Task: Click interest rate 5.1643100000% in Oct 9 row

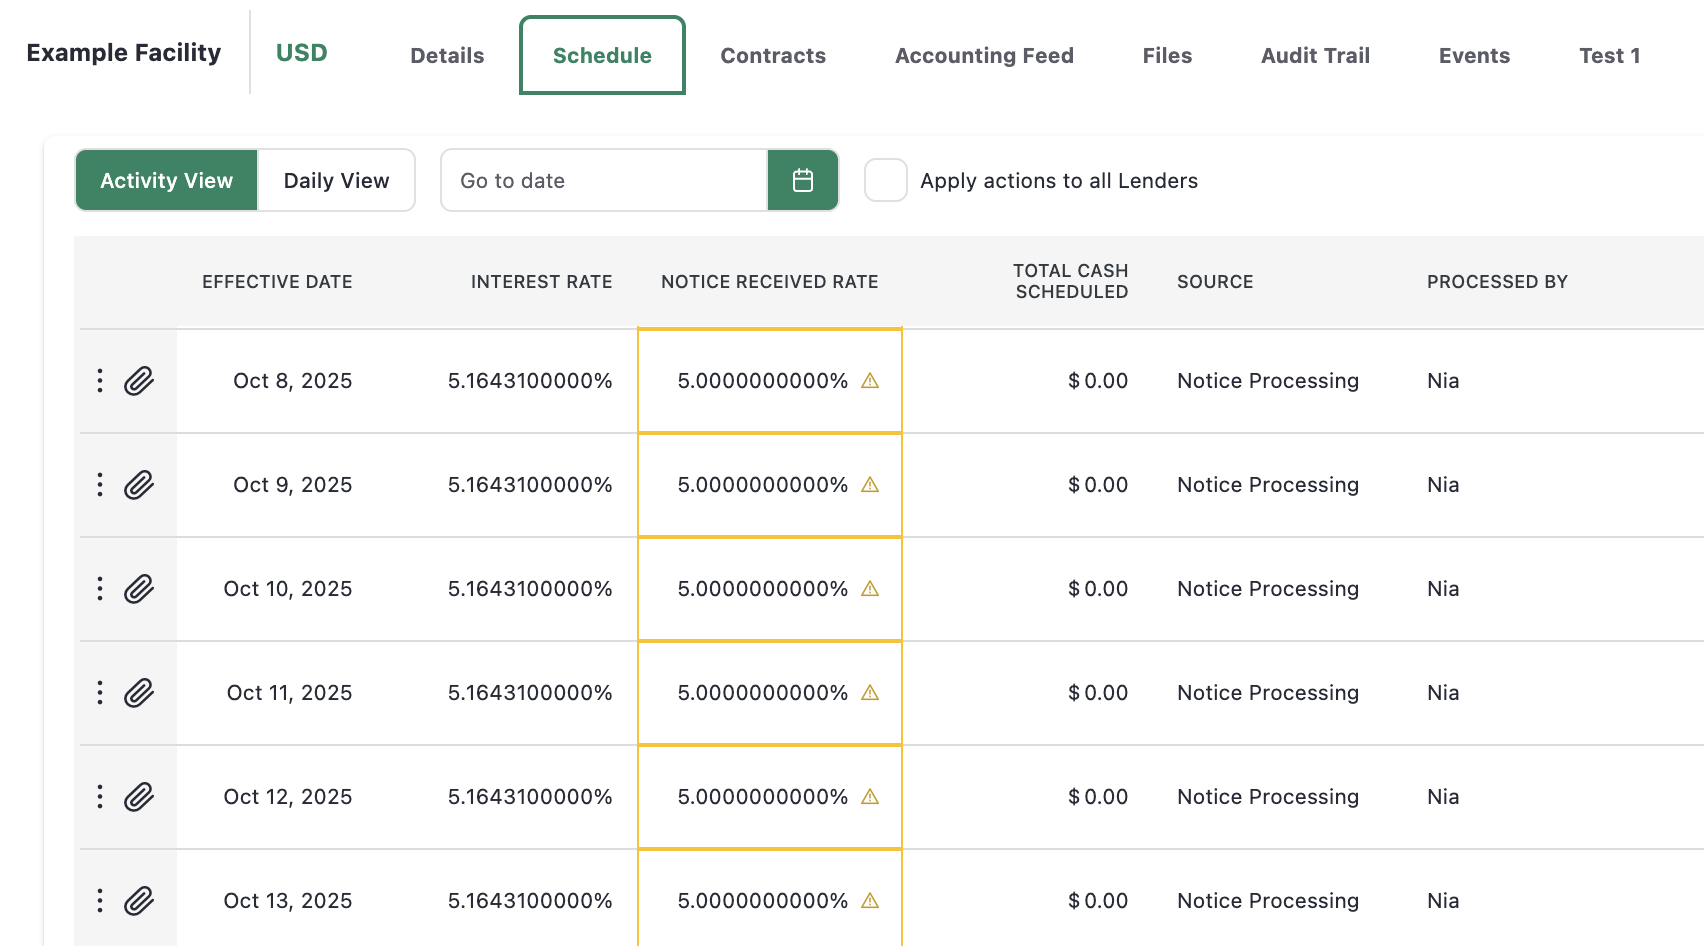Action: [530, 485]
